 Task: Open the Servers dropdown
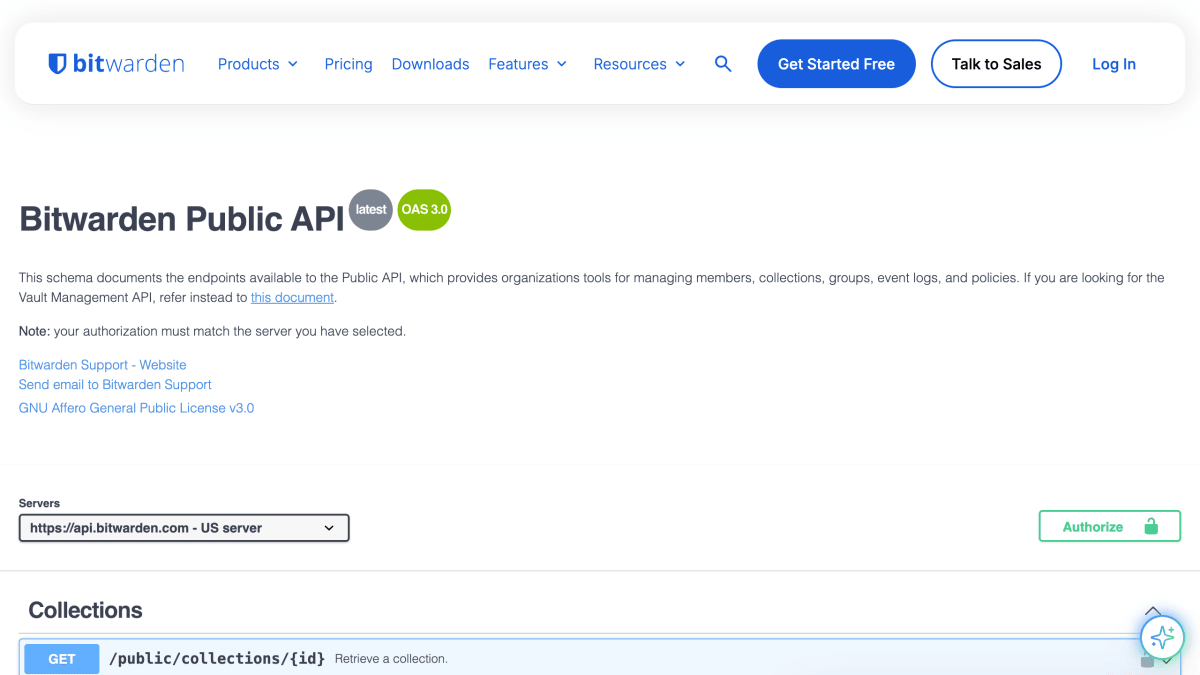point(184,528)
